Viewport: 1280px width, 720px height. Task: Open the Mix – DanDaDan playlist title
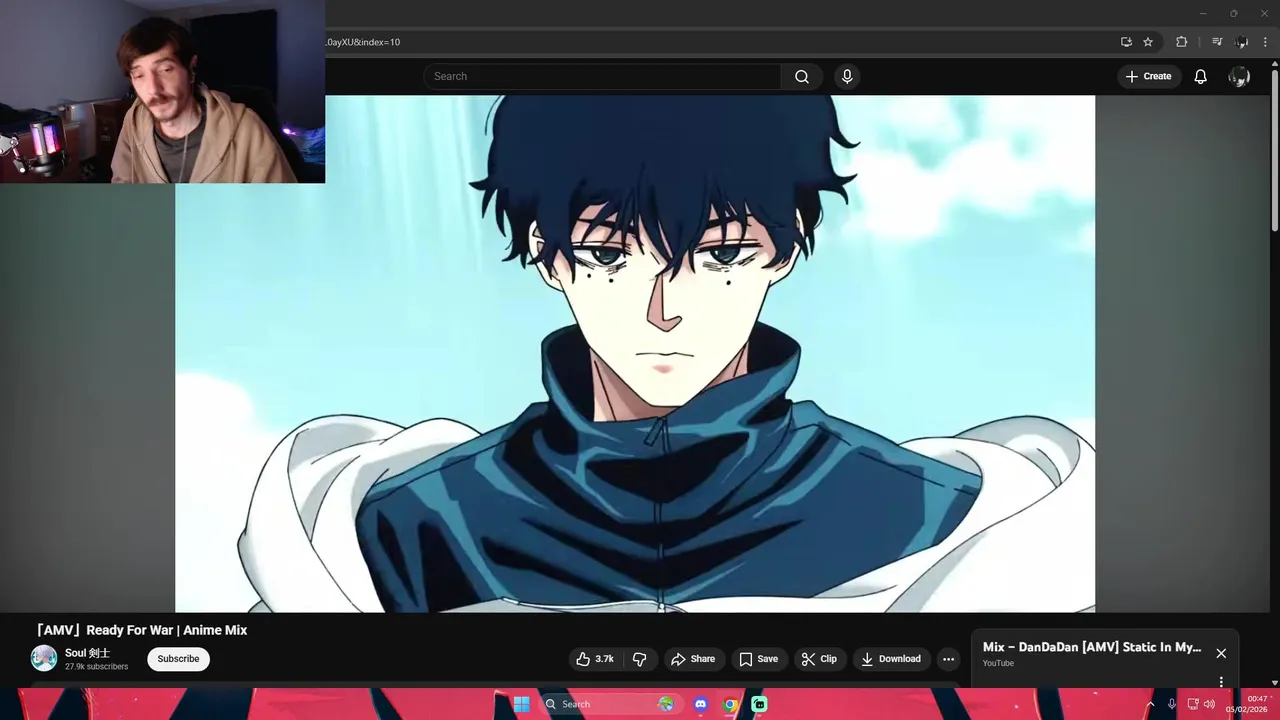point(1092,647)
